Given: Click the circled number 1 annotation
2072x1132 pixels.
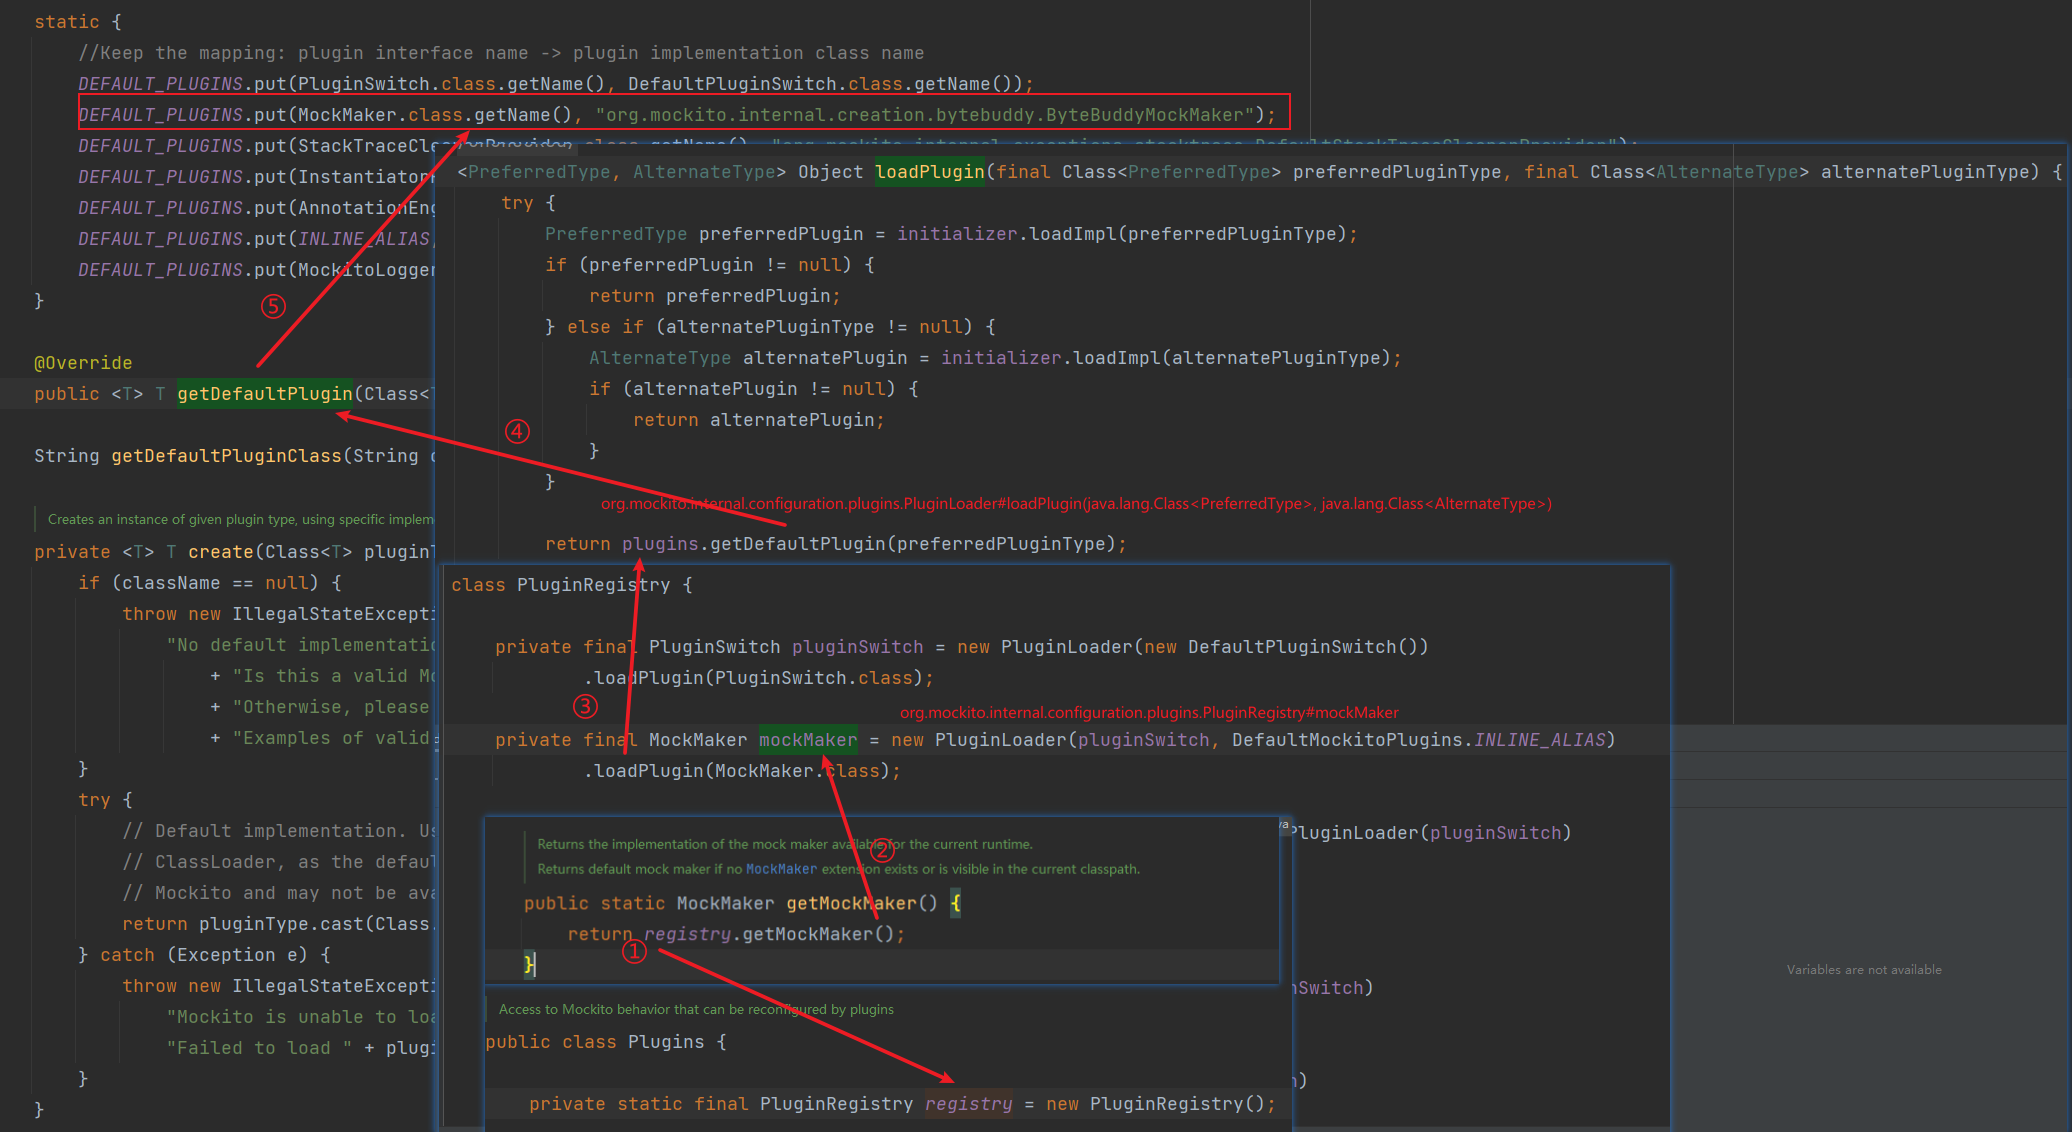Looking at the screenshot, I should click(634, 952).
